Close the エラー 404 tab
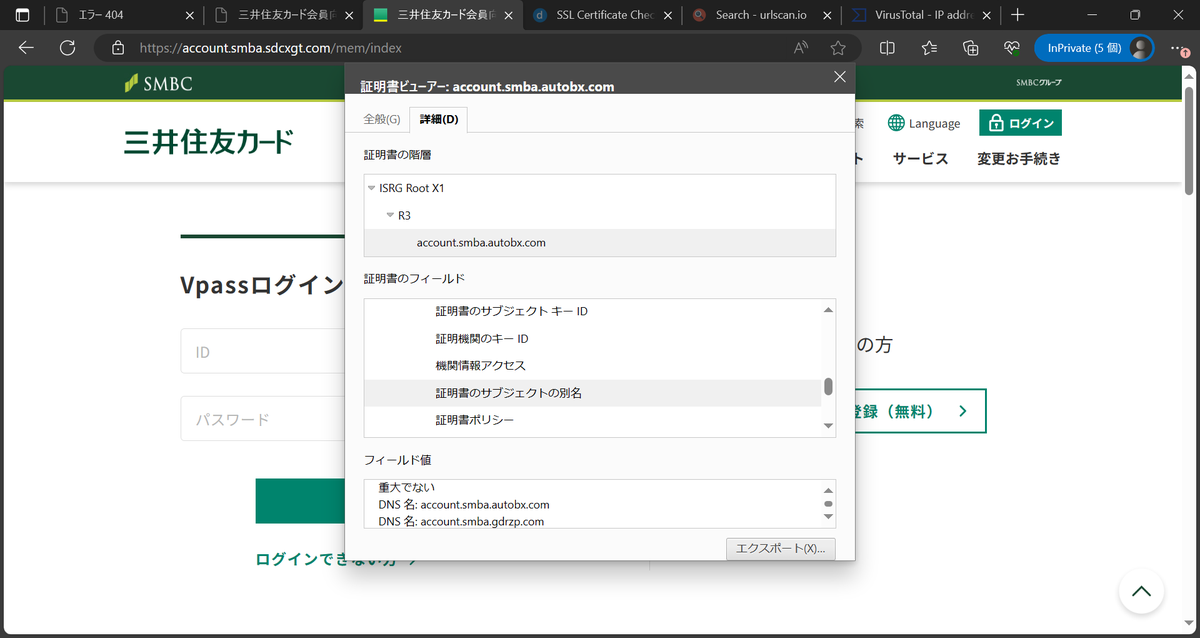 (190, 15)
